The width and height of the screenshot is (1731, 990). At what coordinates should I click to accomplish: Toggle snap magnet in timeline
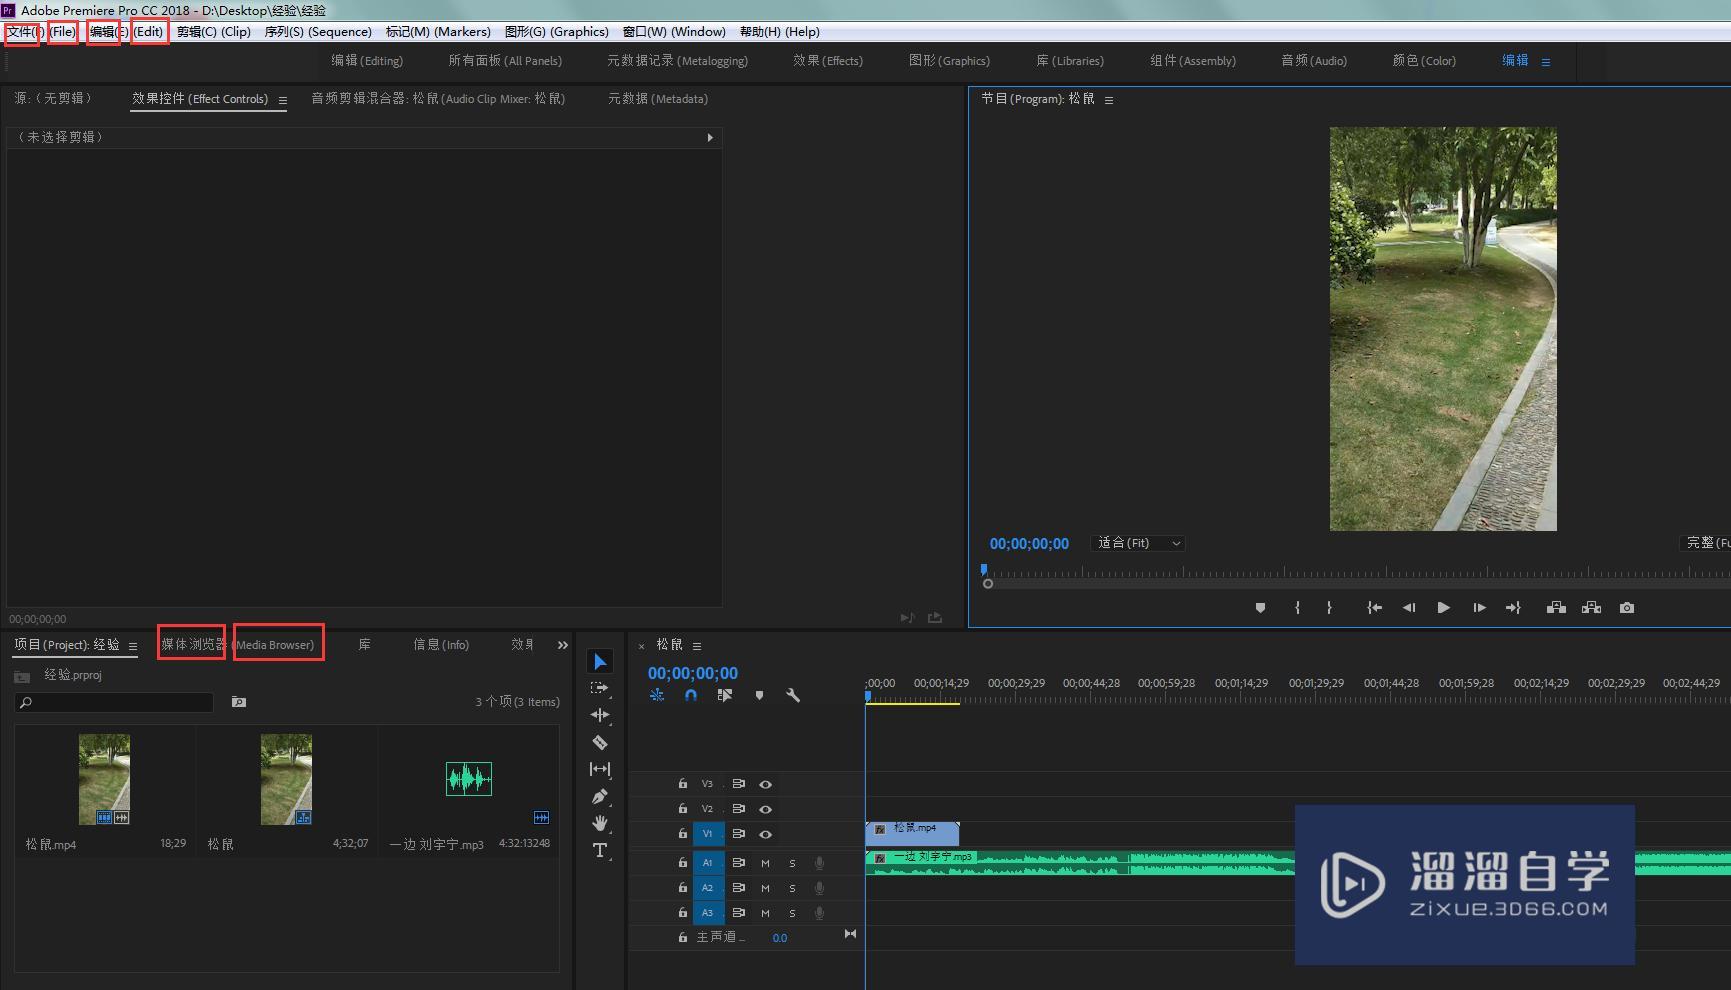[x=691, y=695]
